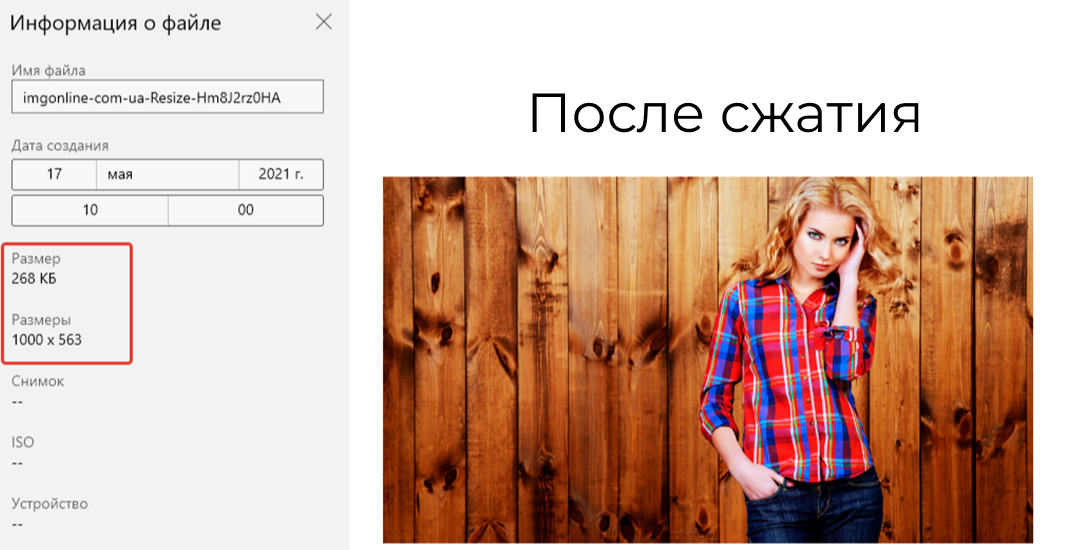1067x550 pixels.
Task: Click the ISO label
Action: tap(23, 442)
